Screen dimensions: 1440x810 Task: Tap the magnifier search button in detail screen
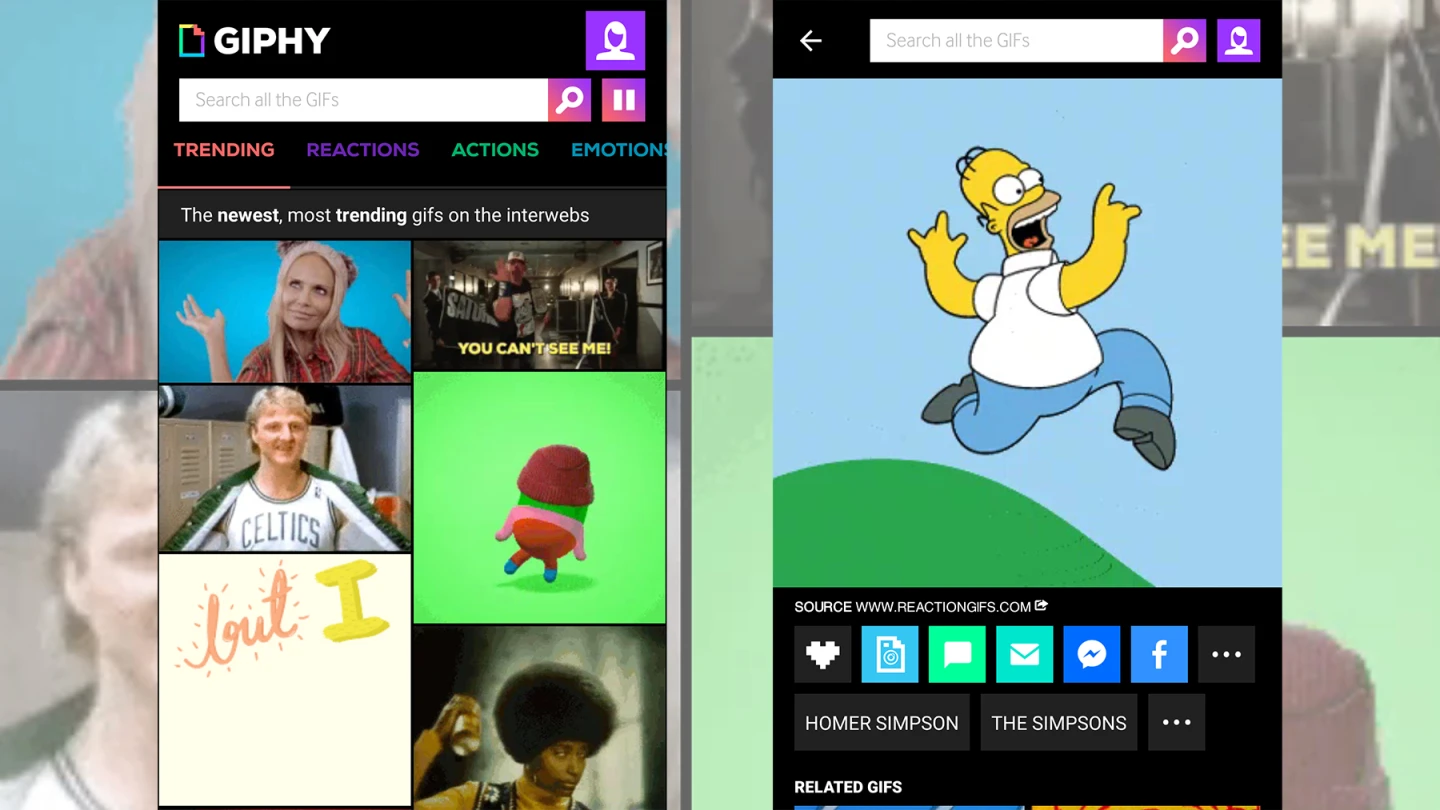[x=1185, y=41]
